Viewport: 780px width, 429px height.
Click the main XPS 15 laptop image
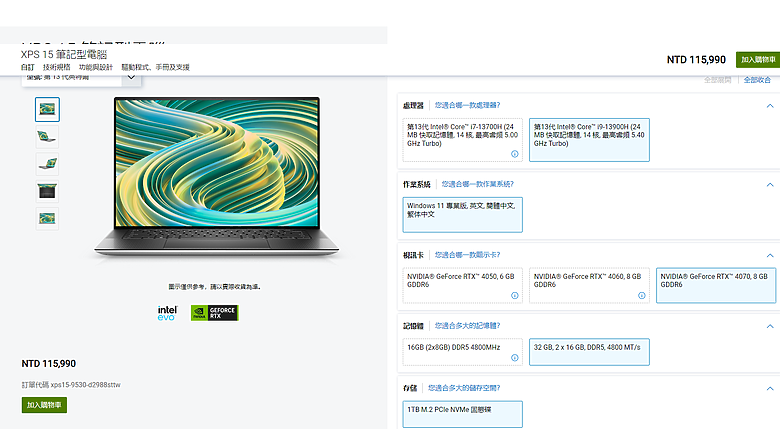pyautogui.click(x=217, y=177)
